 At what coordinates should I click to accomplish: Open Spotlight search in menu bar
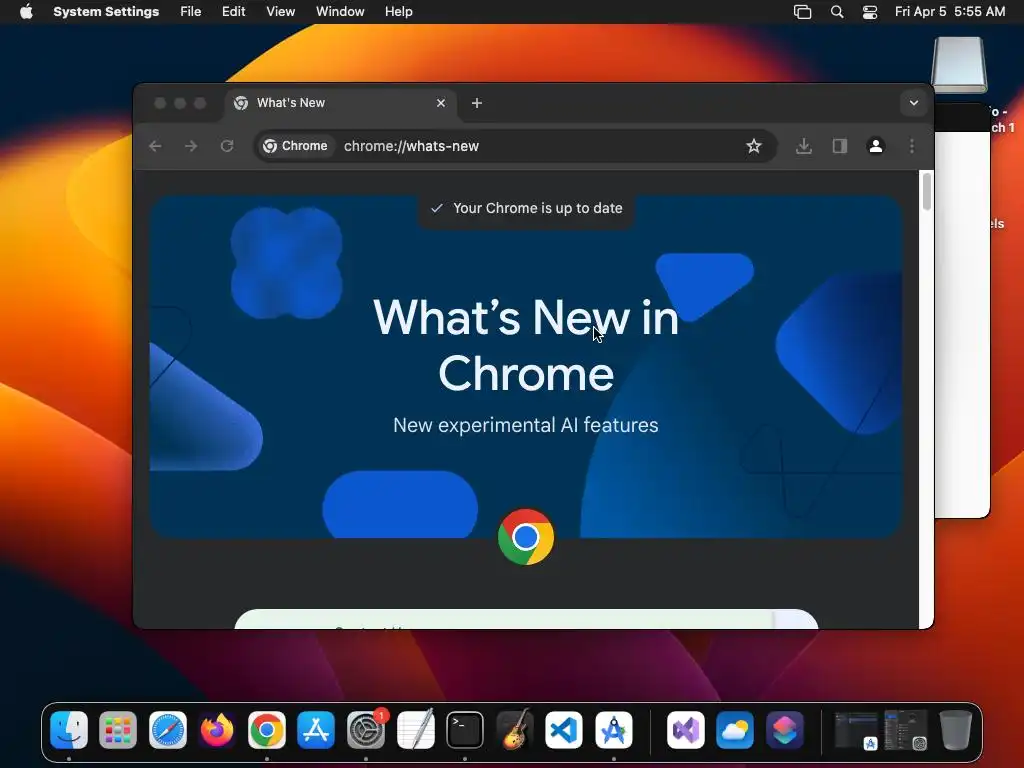coord(837,12)
